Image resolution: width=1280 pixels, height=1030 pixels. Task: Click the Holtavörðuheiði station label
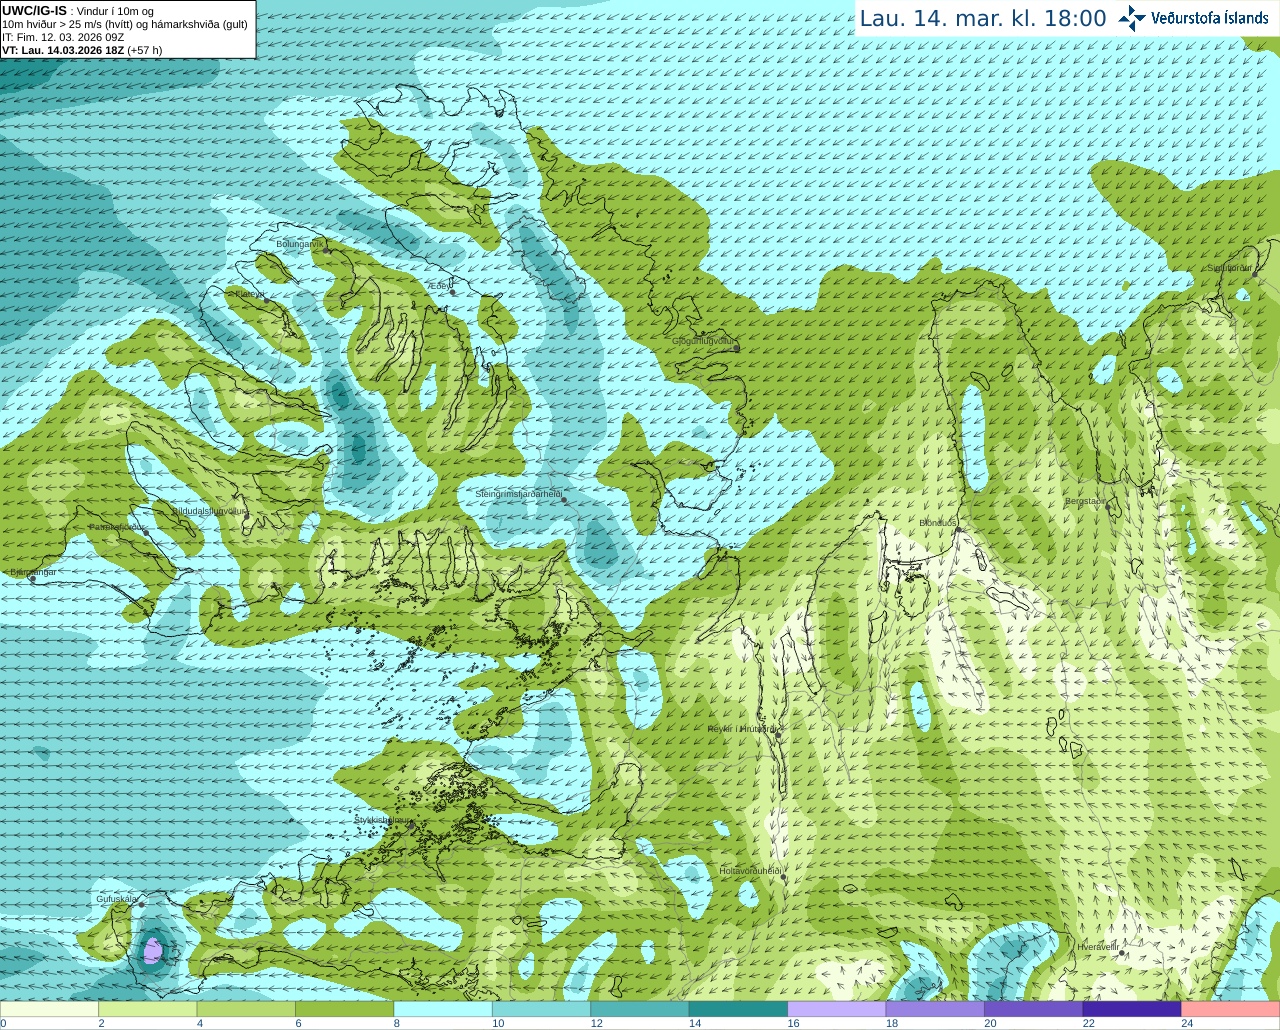[x=750, y=871]
